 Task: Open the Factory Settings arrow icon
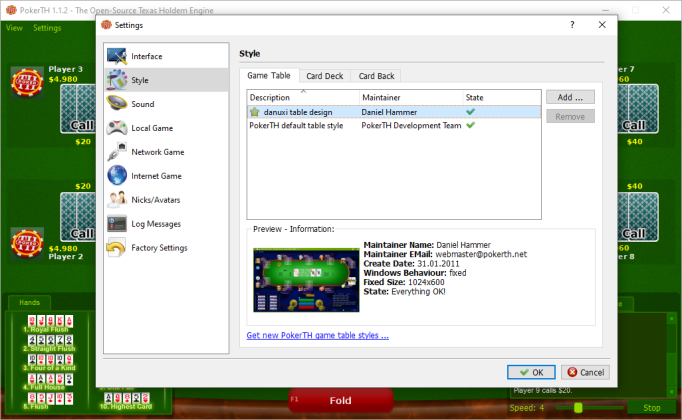(x=116, y=247)
